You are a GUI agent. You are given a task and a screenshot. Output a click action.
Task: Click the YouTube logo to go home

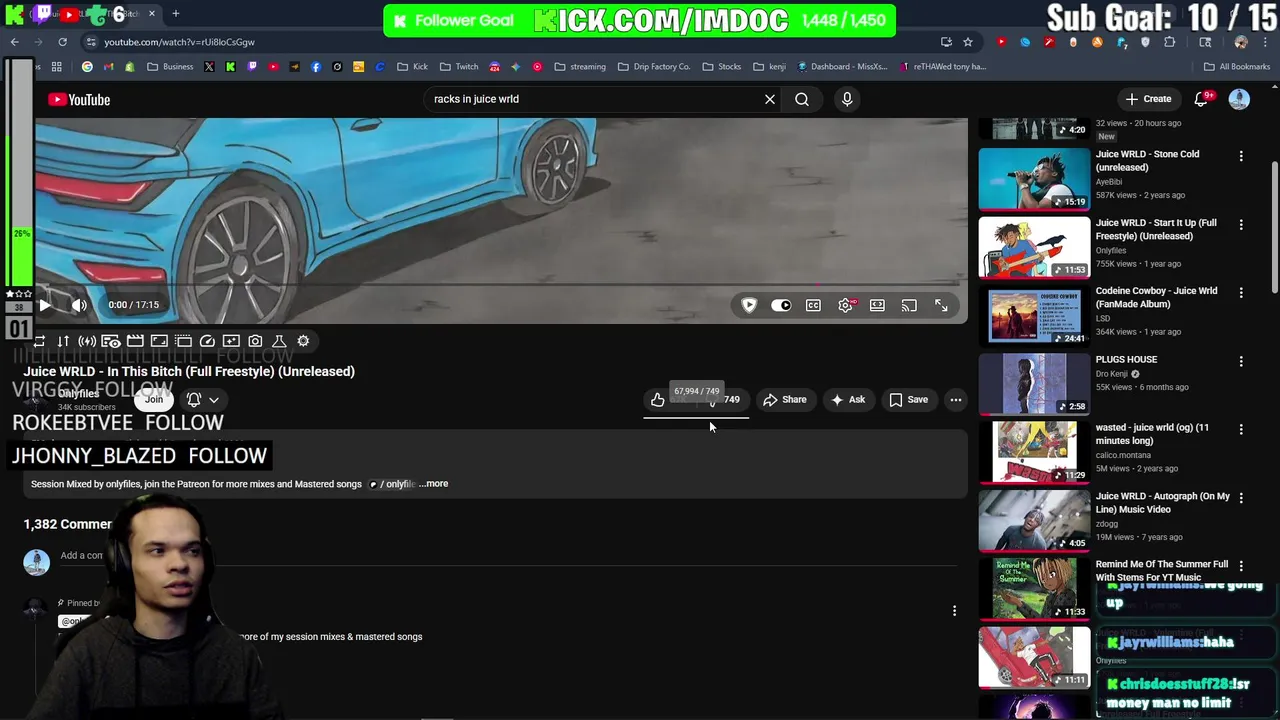(x=79, y=99)
